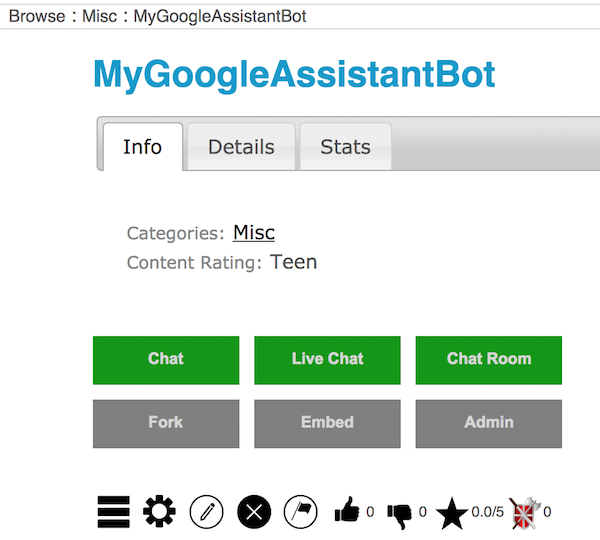Follow the Misc category link

point(254,232)
